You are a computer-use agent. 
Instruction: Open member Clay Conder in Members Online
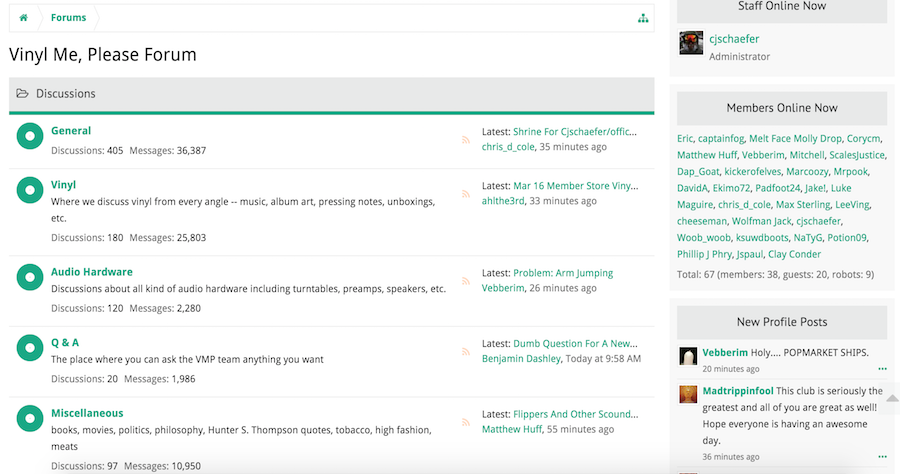[x=794, y=254]
